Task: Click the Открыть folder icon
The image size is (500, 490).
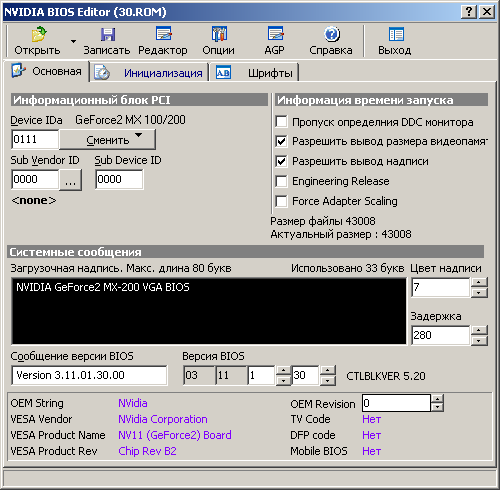Action: [x=39, y=34]
